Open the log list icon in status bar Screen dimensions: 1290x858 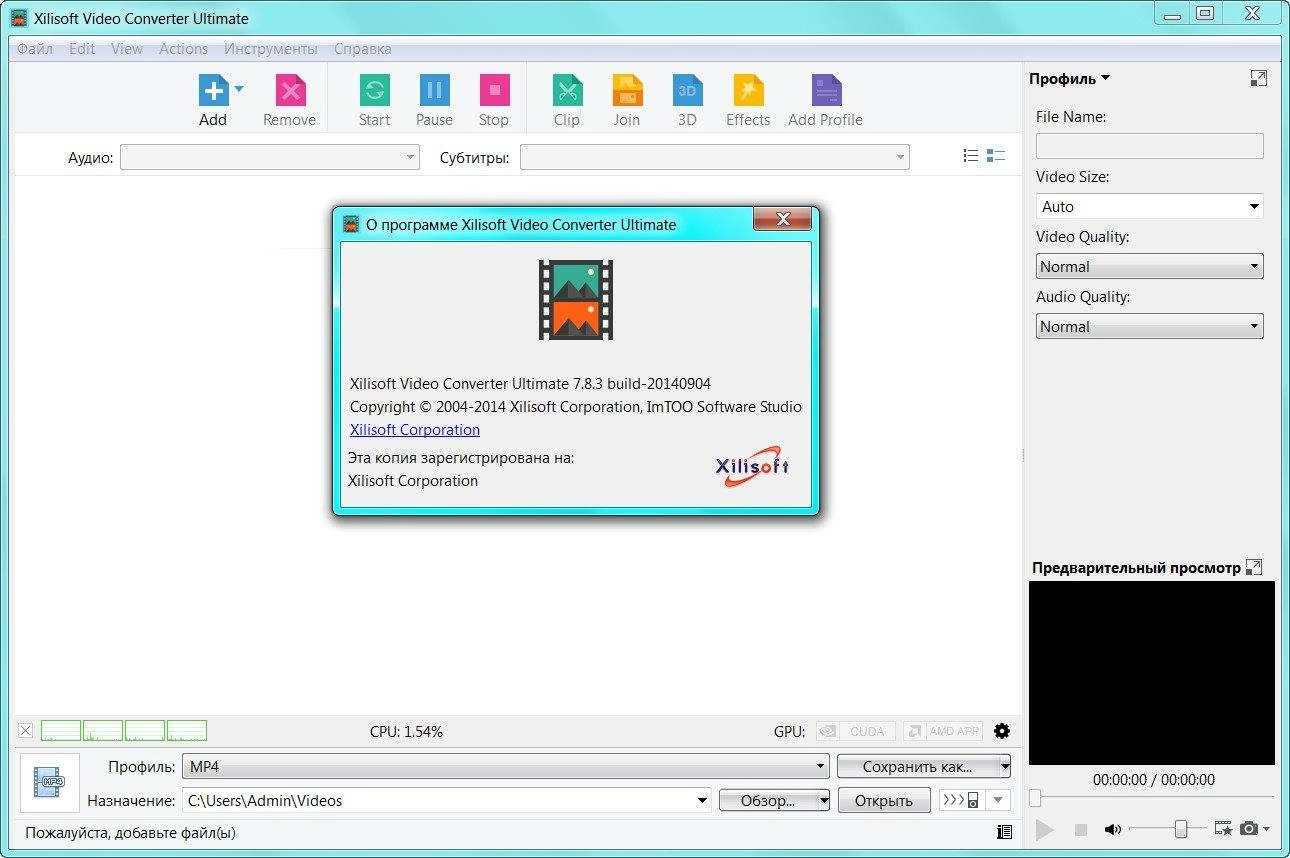pyautogui.click(x=1004, y=832)
